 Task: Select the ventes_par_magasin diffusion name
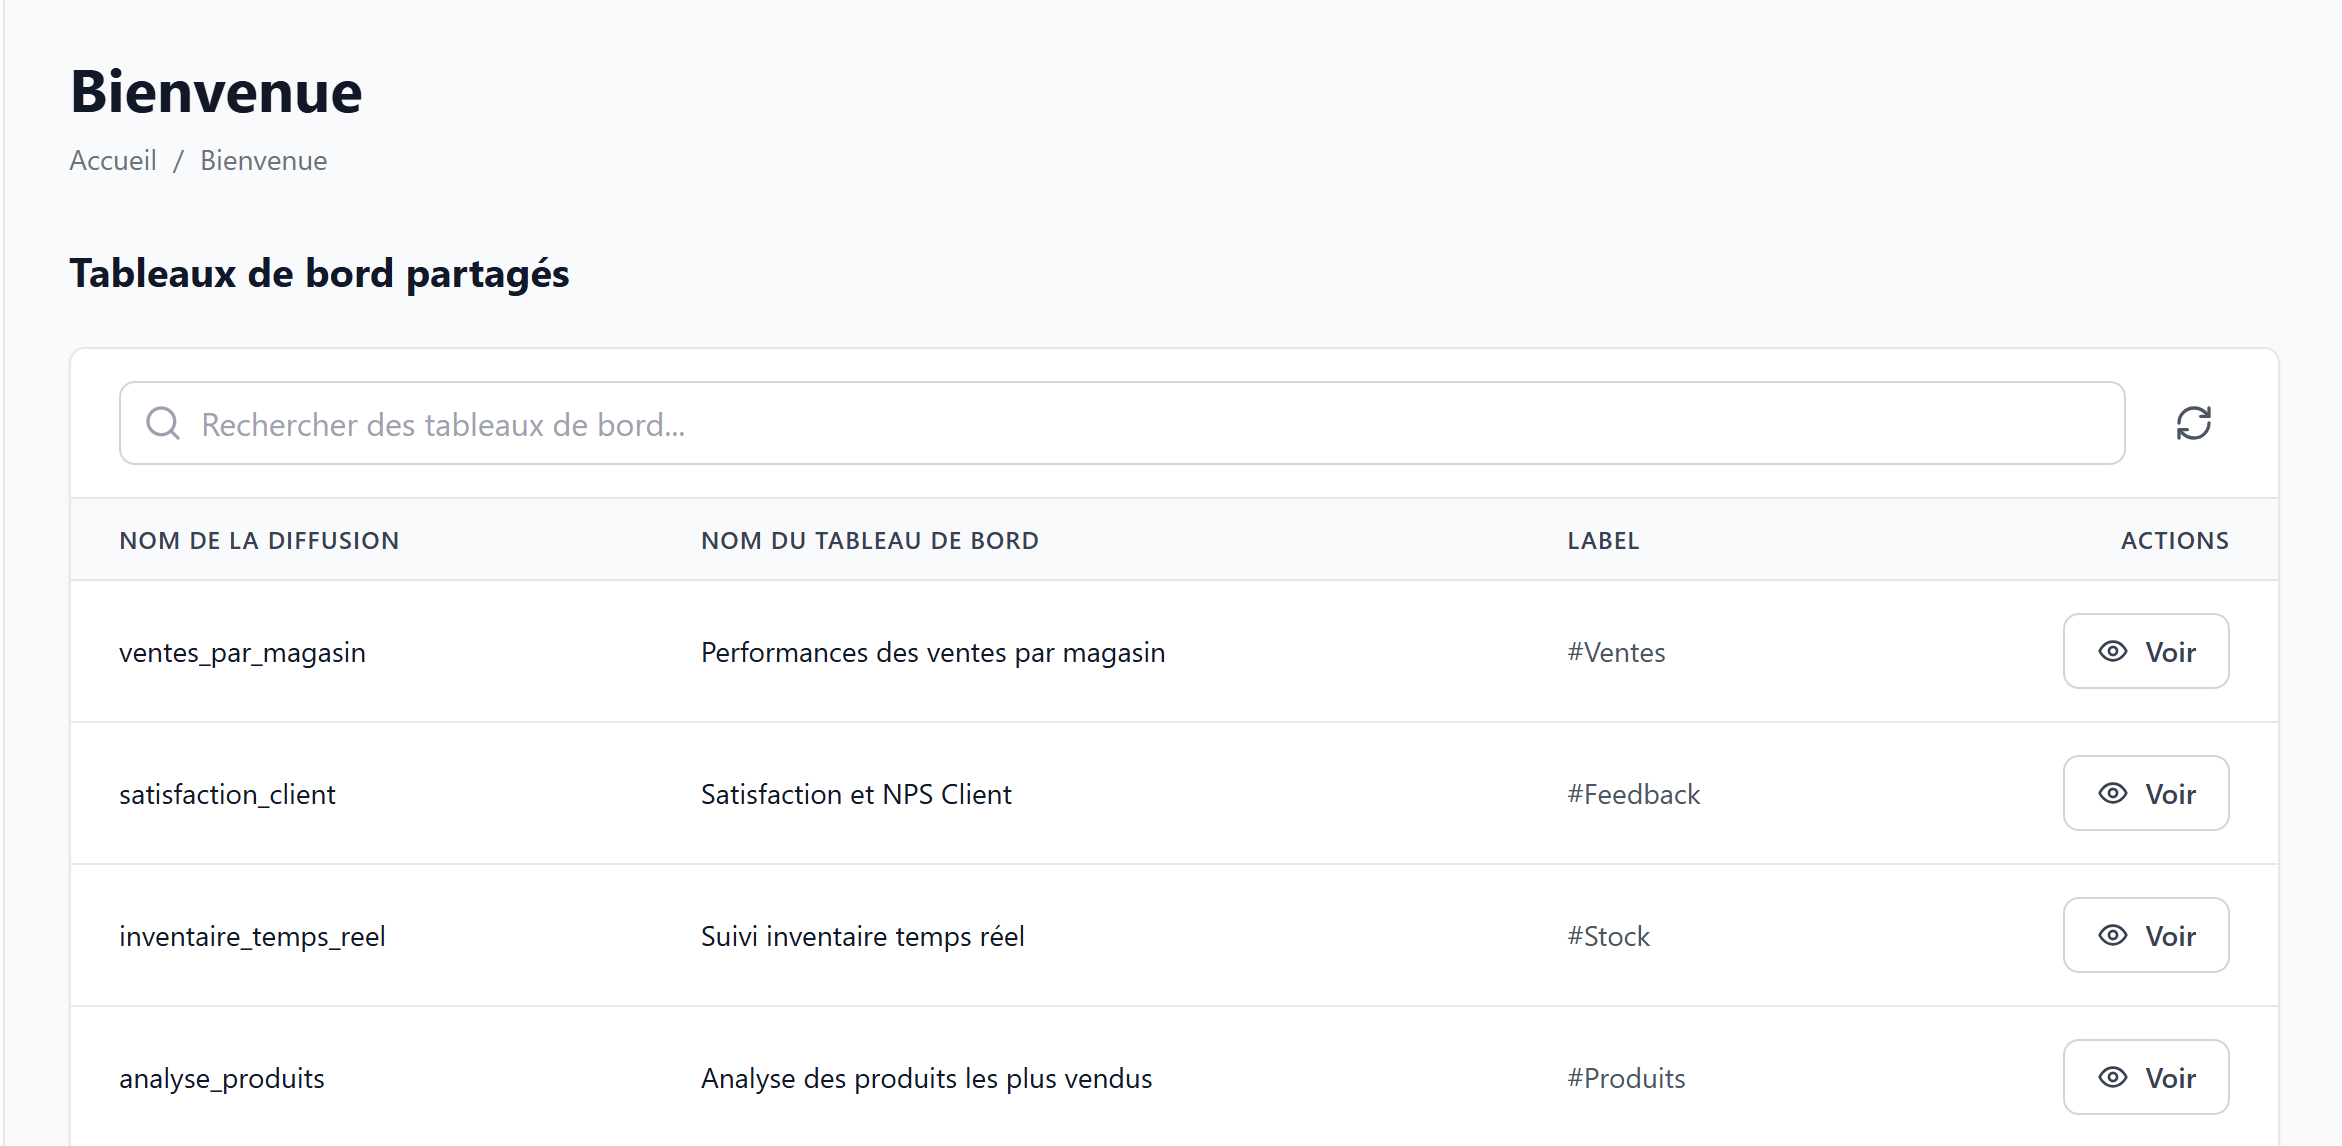tap(242, 652)
